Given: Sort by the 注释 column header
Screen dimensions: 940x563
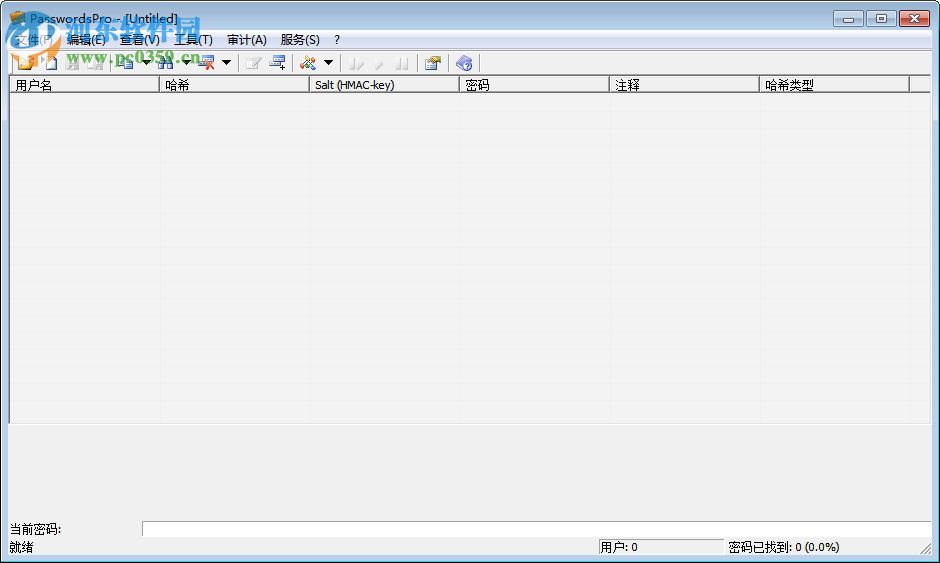Looking at the screenshot, I should click(684, 85).
